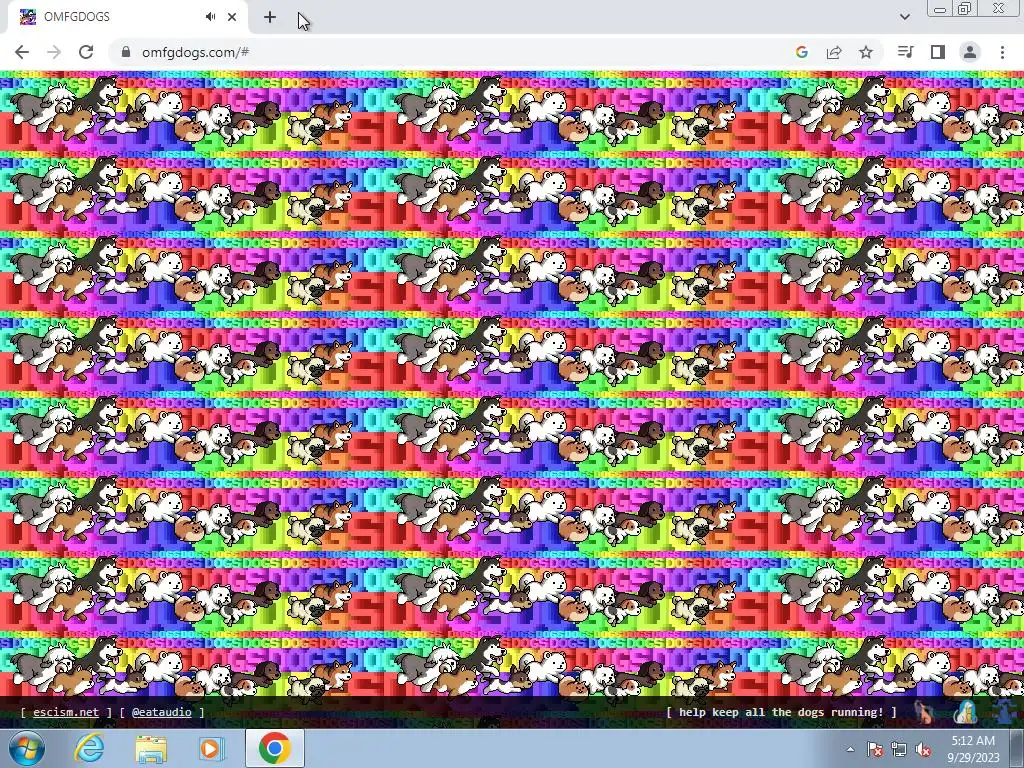Viewport: 1024px width, 768px height.
Task: Open the browser side panel
Action: pos(938,52)
